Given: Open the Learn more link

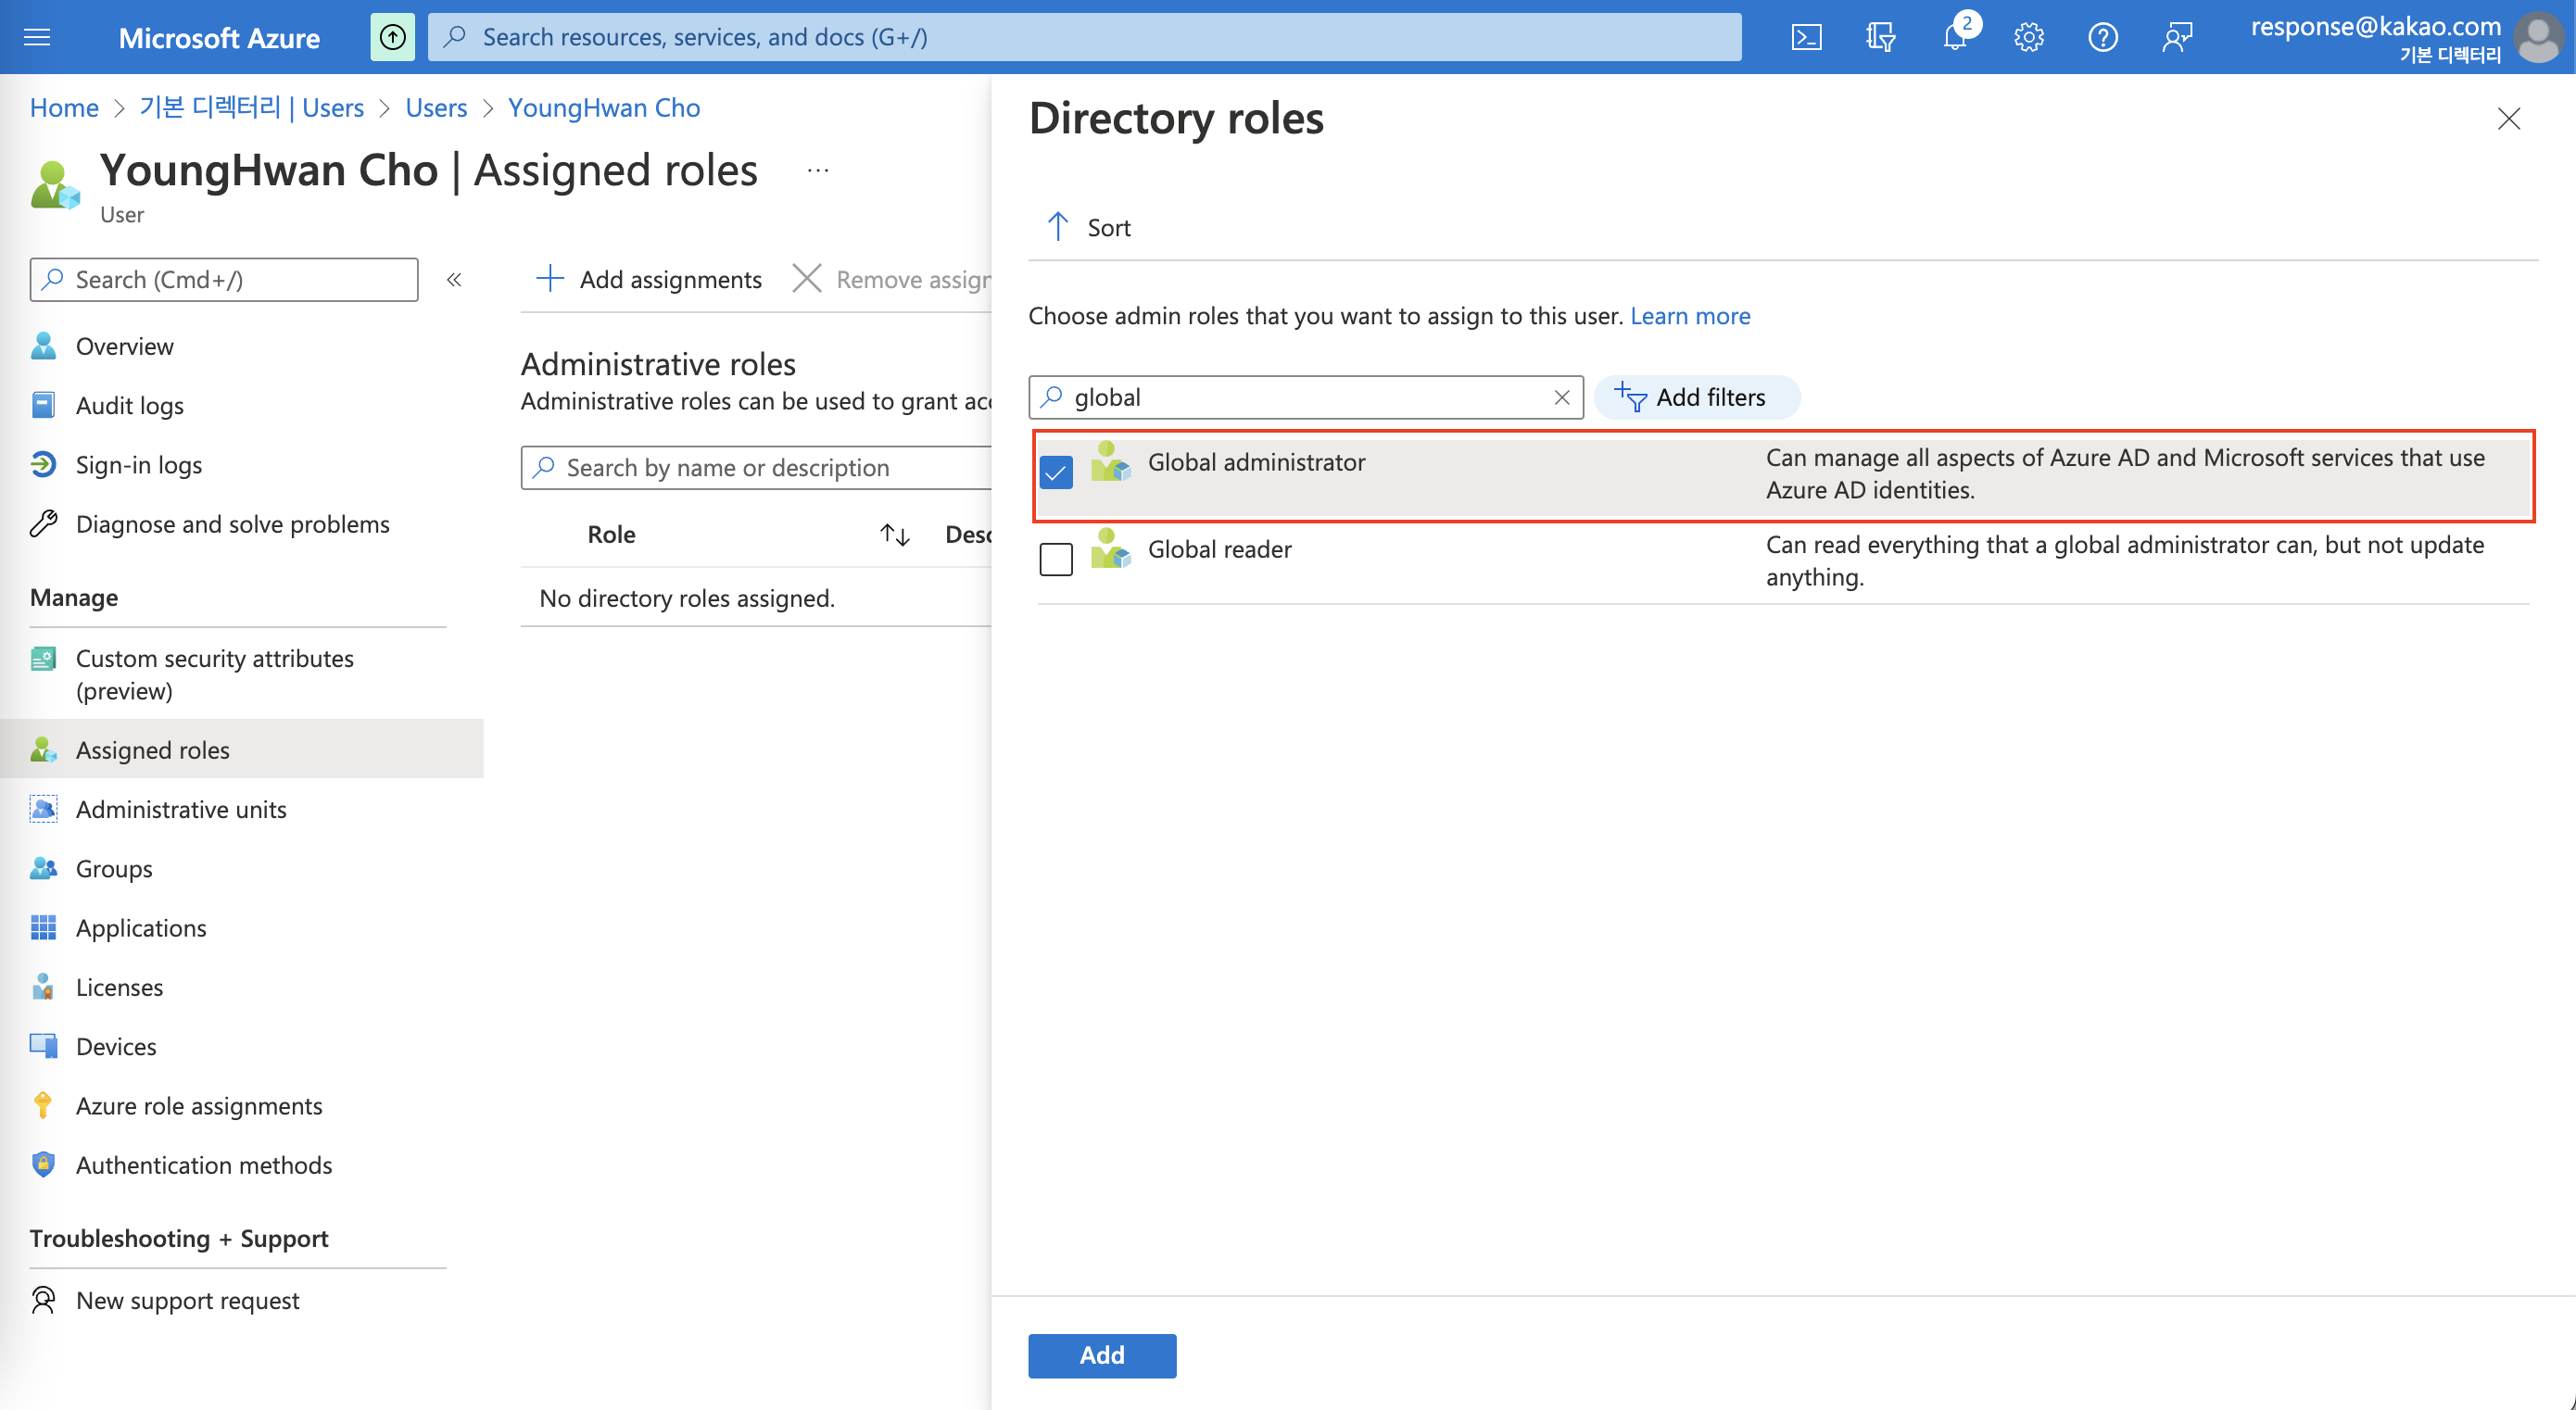Looking at the screenshot, I should (x=1690, y=315).
